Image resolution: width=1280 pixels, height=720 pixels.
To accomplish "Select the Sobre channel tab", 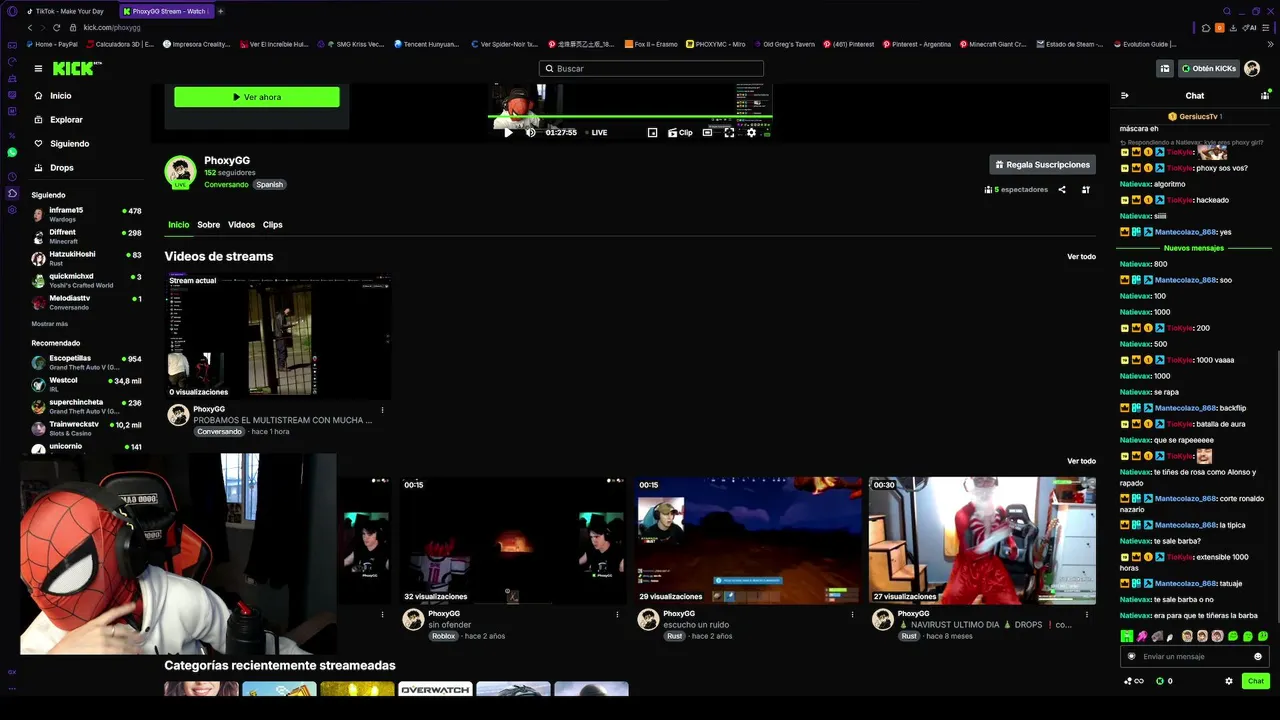I will point(208,225).
